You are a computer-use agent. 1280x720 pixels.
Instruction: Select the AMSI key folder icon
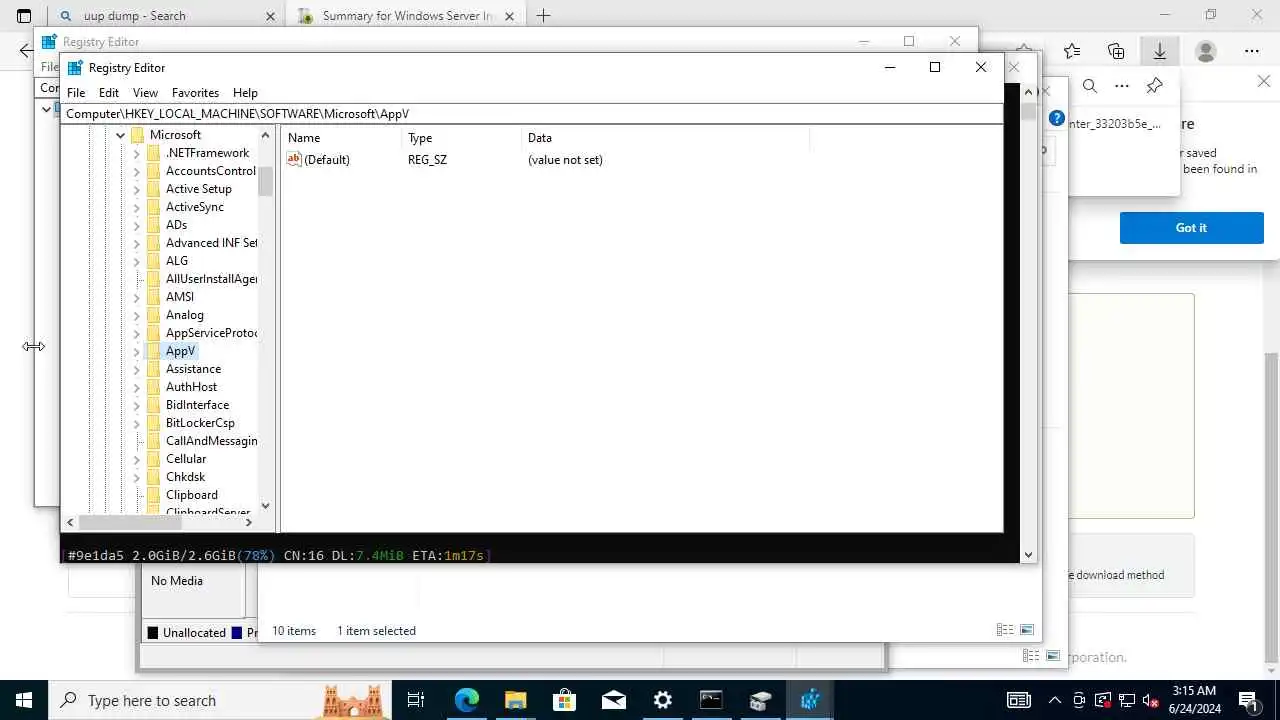coord(154,297)
